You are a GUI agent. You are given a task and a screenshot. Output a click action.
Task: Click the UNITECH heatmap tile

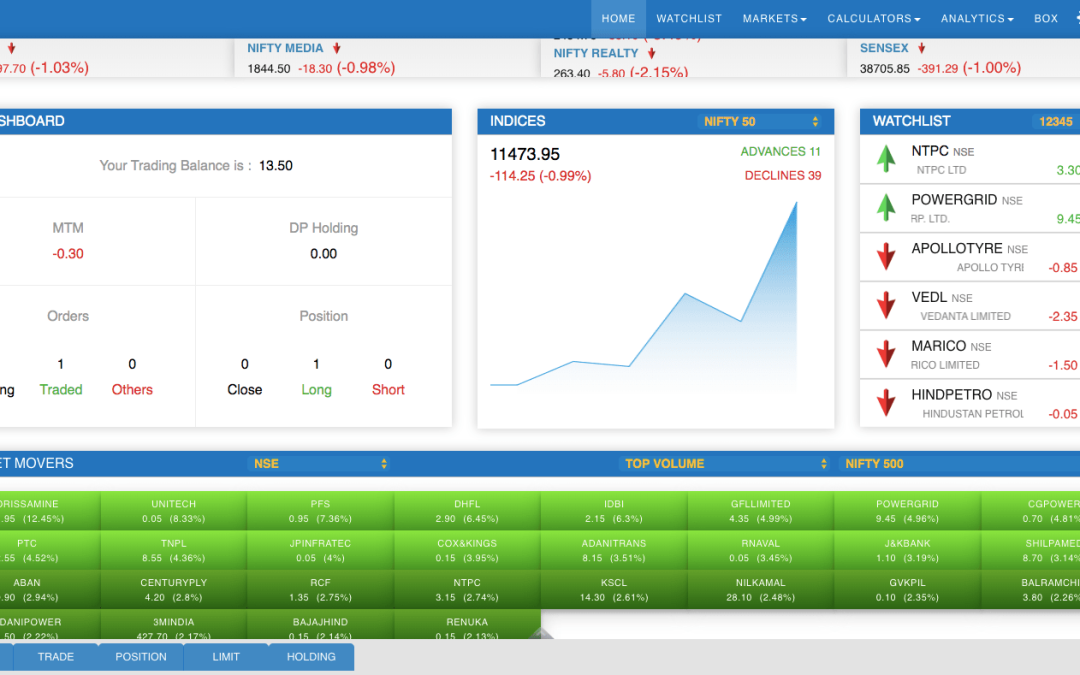point(174,511)
